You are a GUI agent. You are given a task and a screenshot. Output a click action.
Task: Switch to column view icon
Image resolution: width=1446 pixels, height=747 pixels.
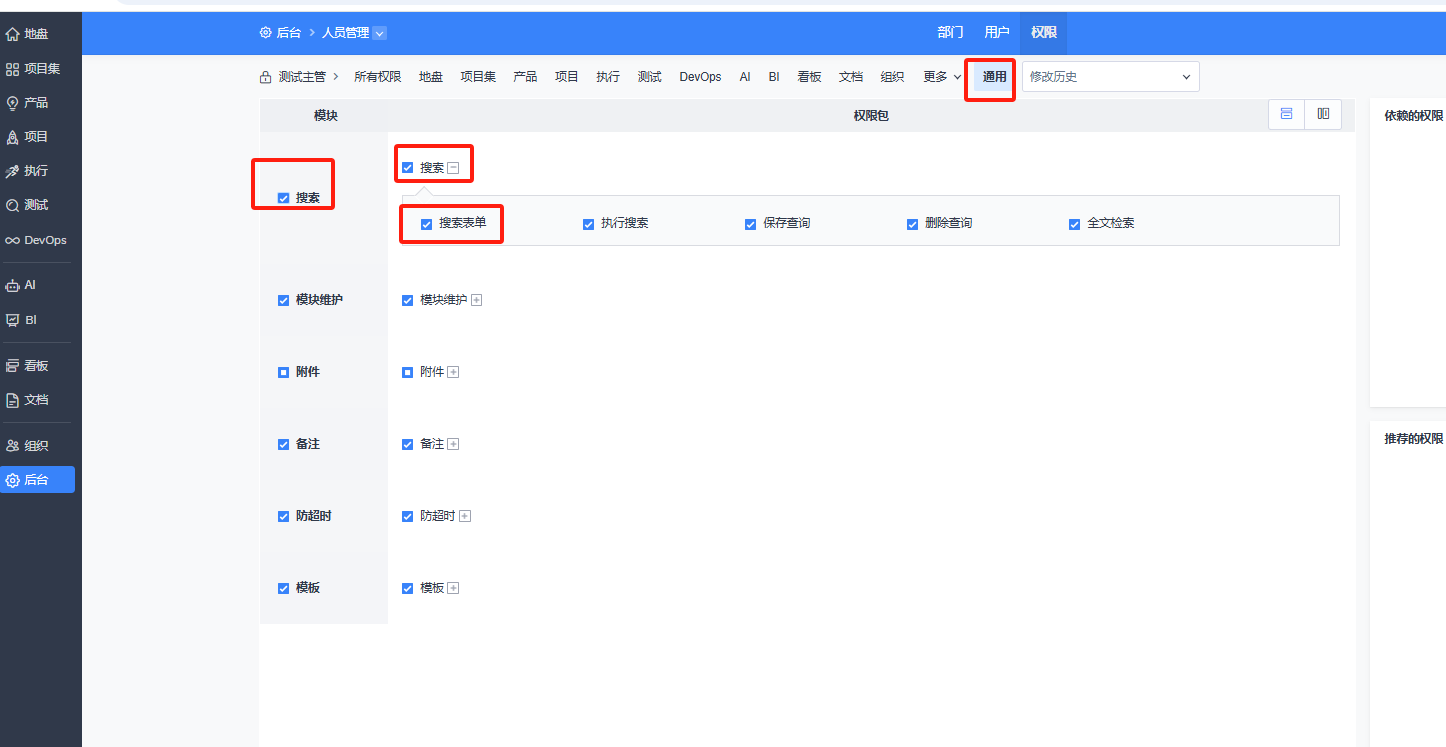[1323, 114]
